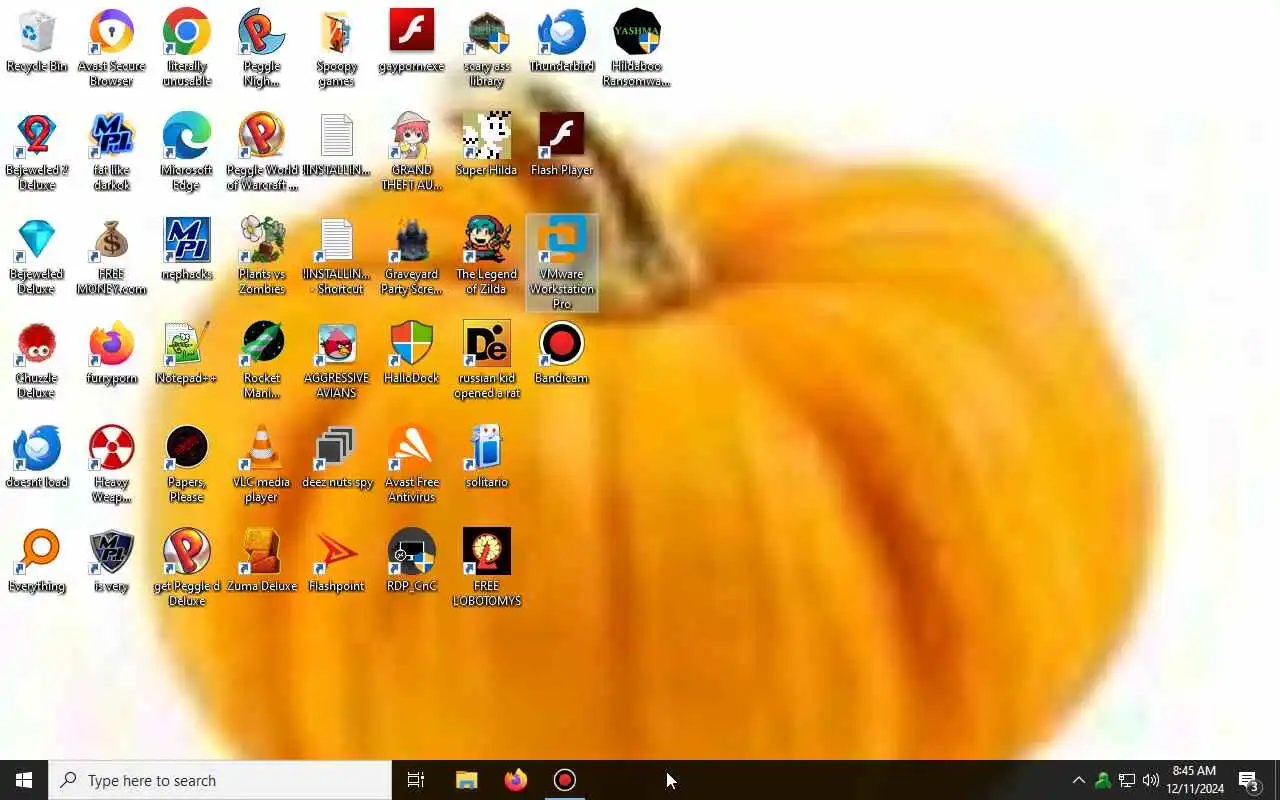Open the Windows Start menu
The width and height of the screenshot is (1280, 800).
pyautogui.click(x=24, y=780)
